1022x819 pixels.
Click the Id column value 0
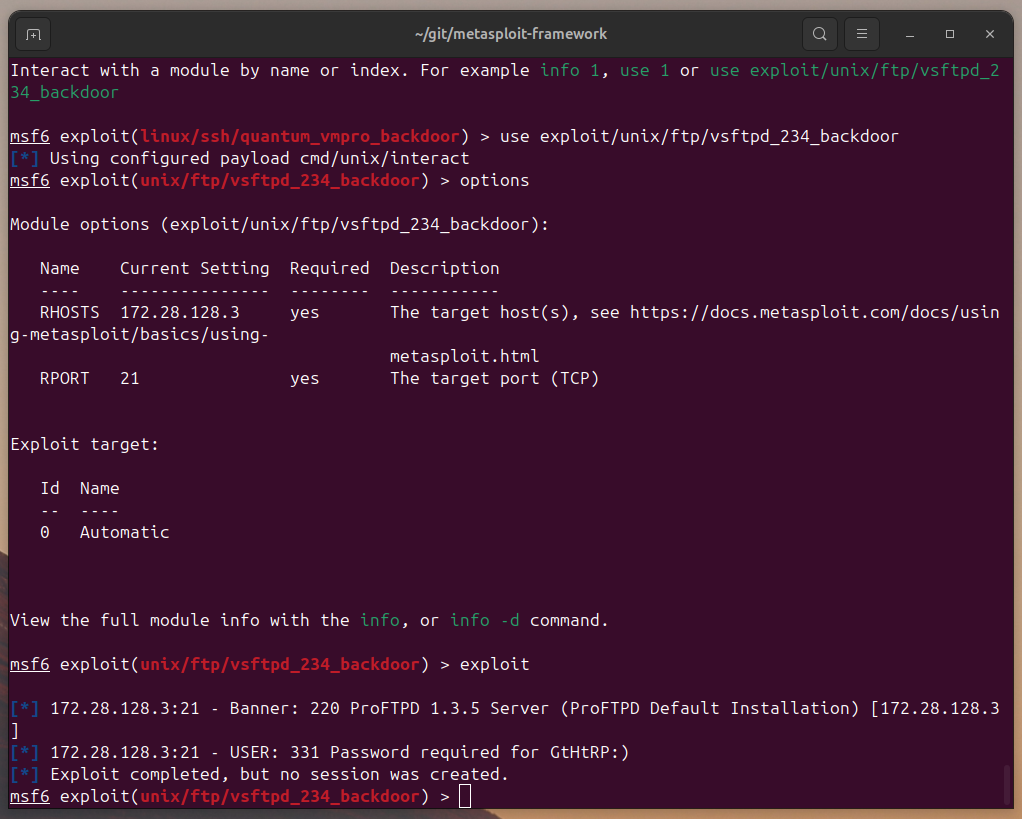point(44,532)
